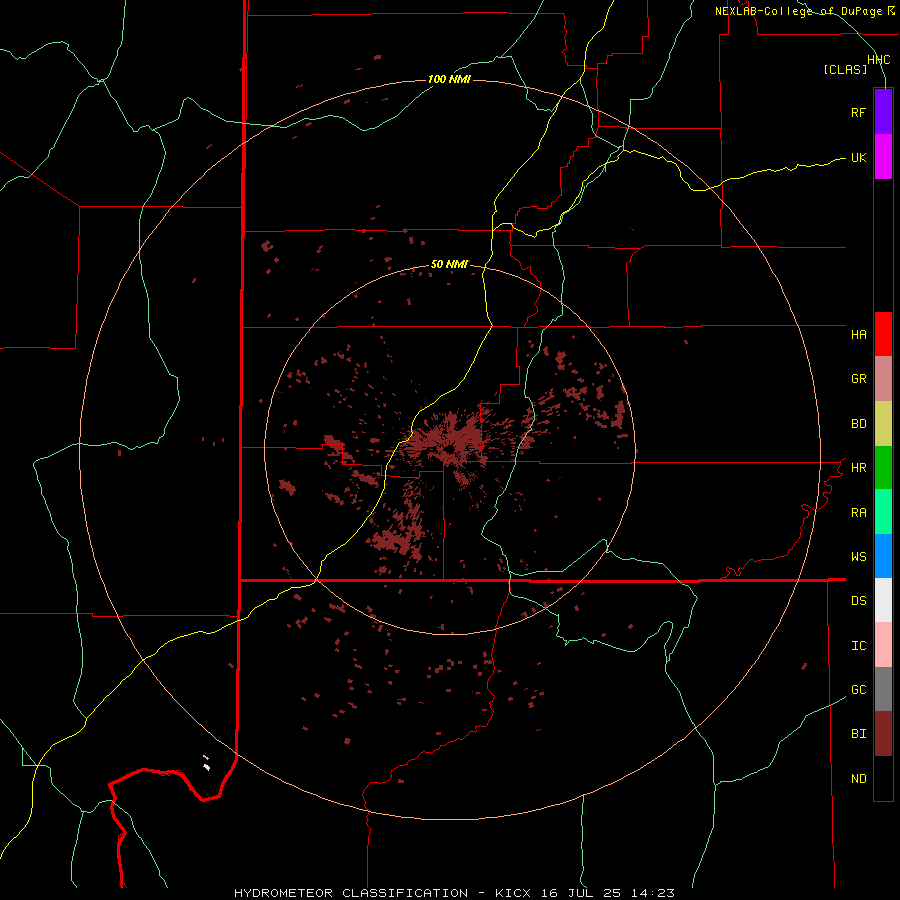Pick the dark green HR legend swatch
Image resolution: width=900 pixels, height=900 pixels.
pyautogui.click(x=883, y=468)
